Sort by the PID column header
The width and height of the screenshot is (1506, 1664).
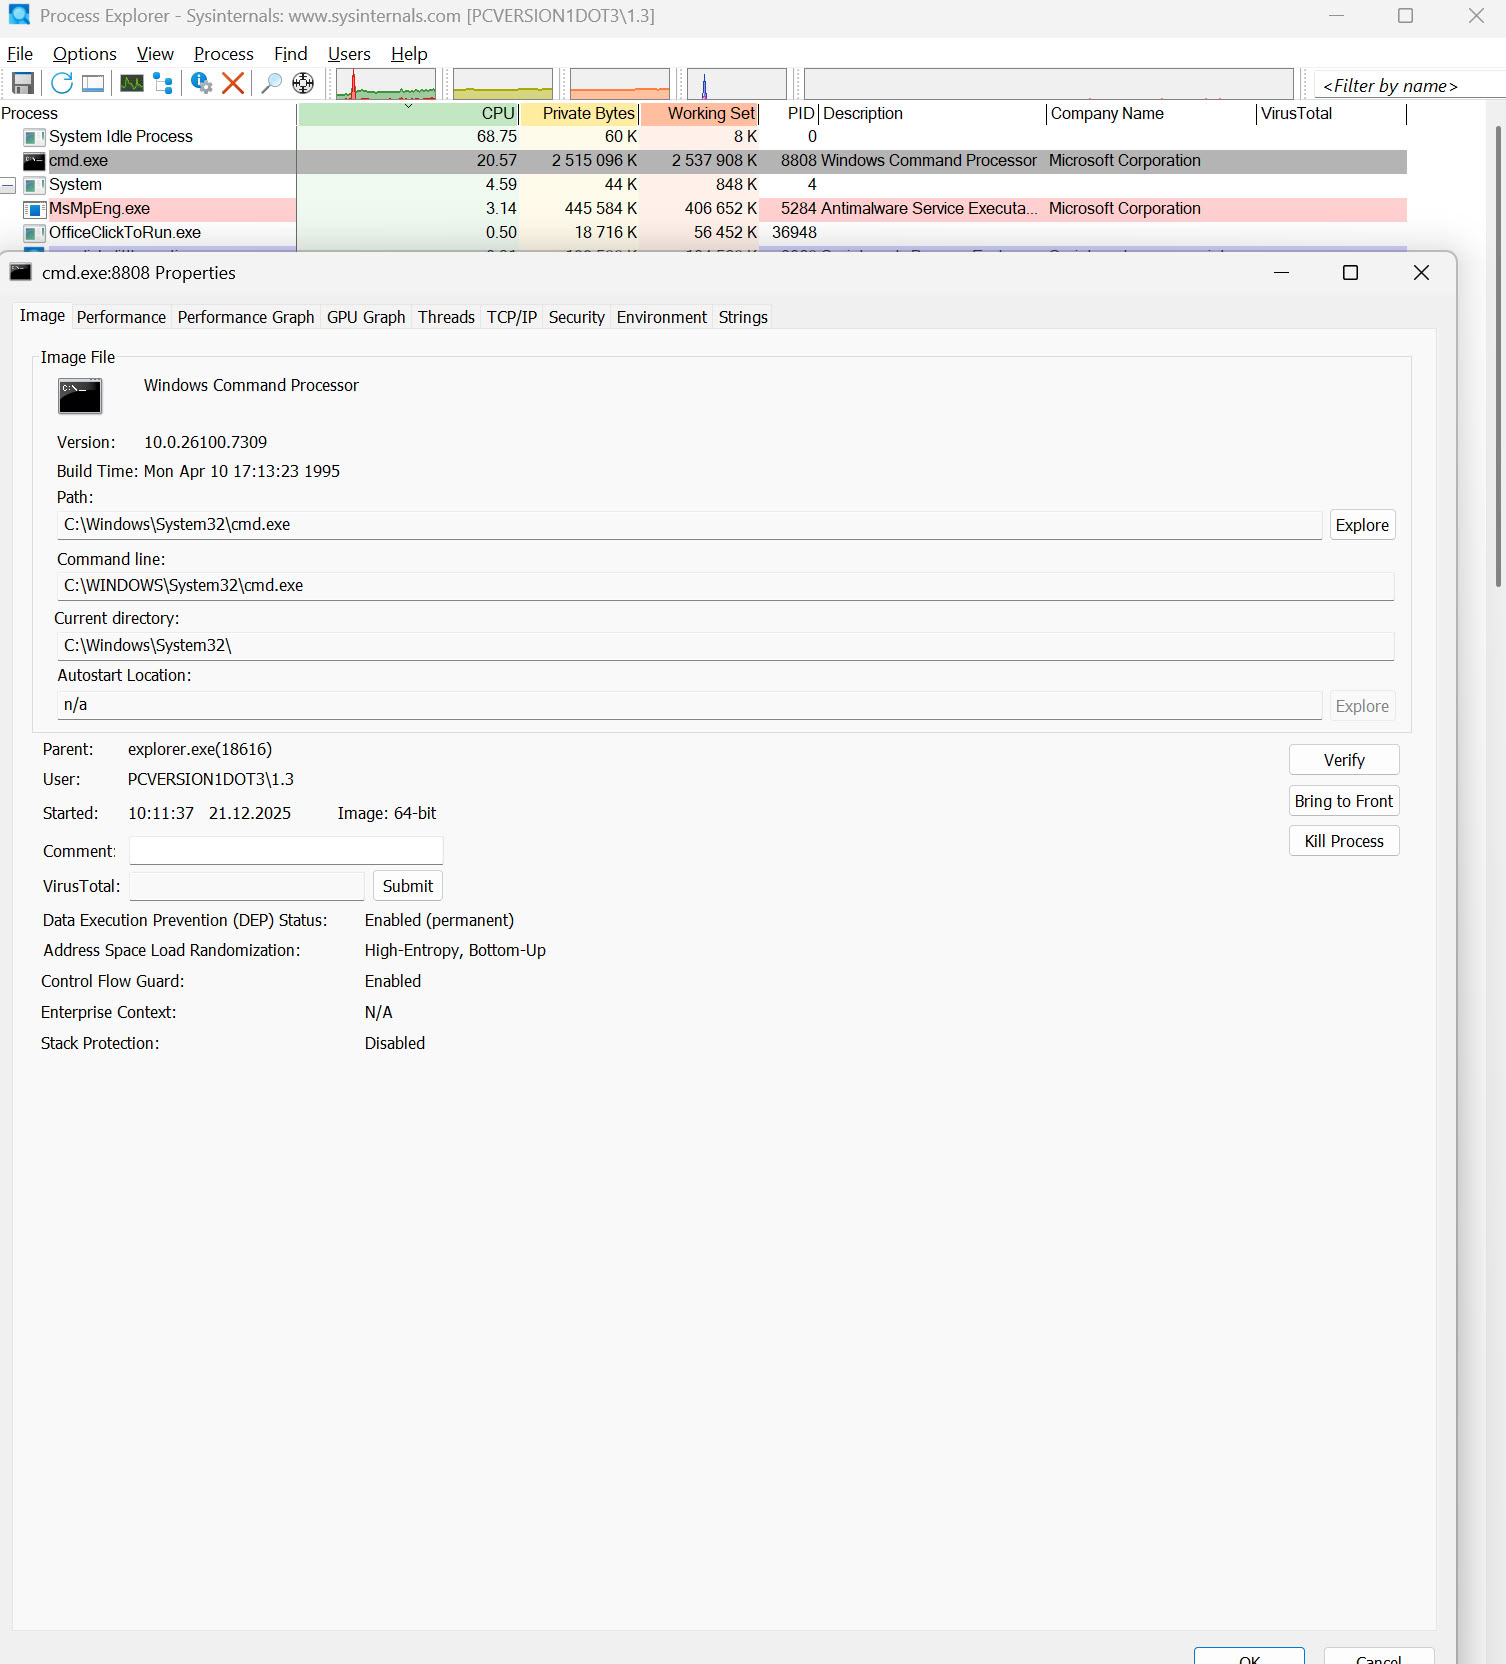pyautogui.click(x=789, y=114)
